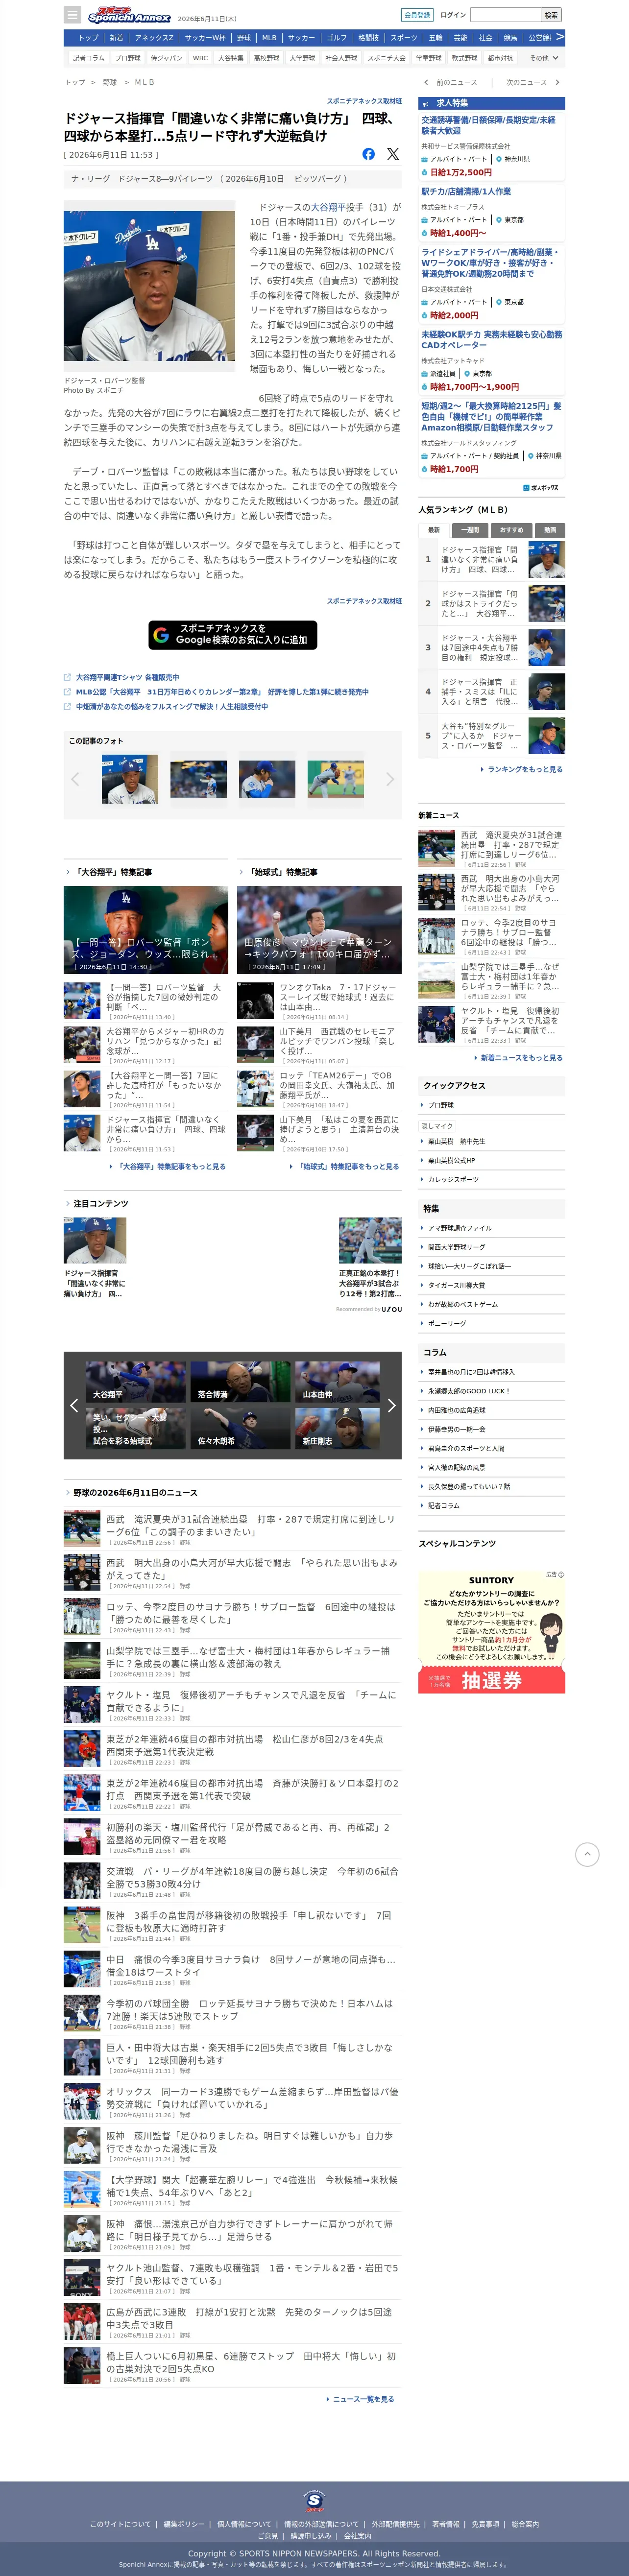Image resolution: width=629 pixels, height=2576 pixels.
Task: Open the 格闘技 main navigation item
Action: pyautogui.click(x=368, y=37)
